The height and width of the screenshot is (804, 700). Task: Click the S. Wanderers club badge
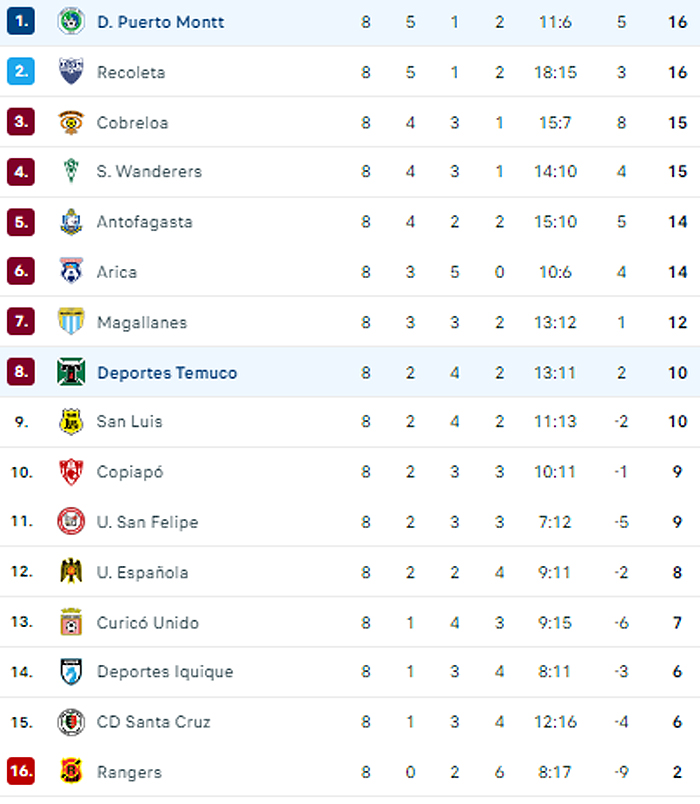point(72,172)
